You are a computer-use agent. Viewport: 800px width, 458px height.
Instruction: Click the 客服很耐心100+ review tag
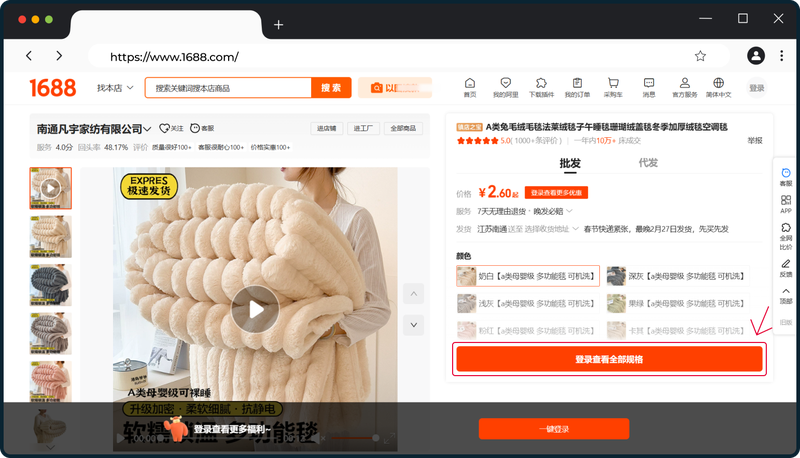tap(221, 147)
